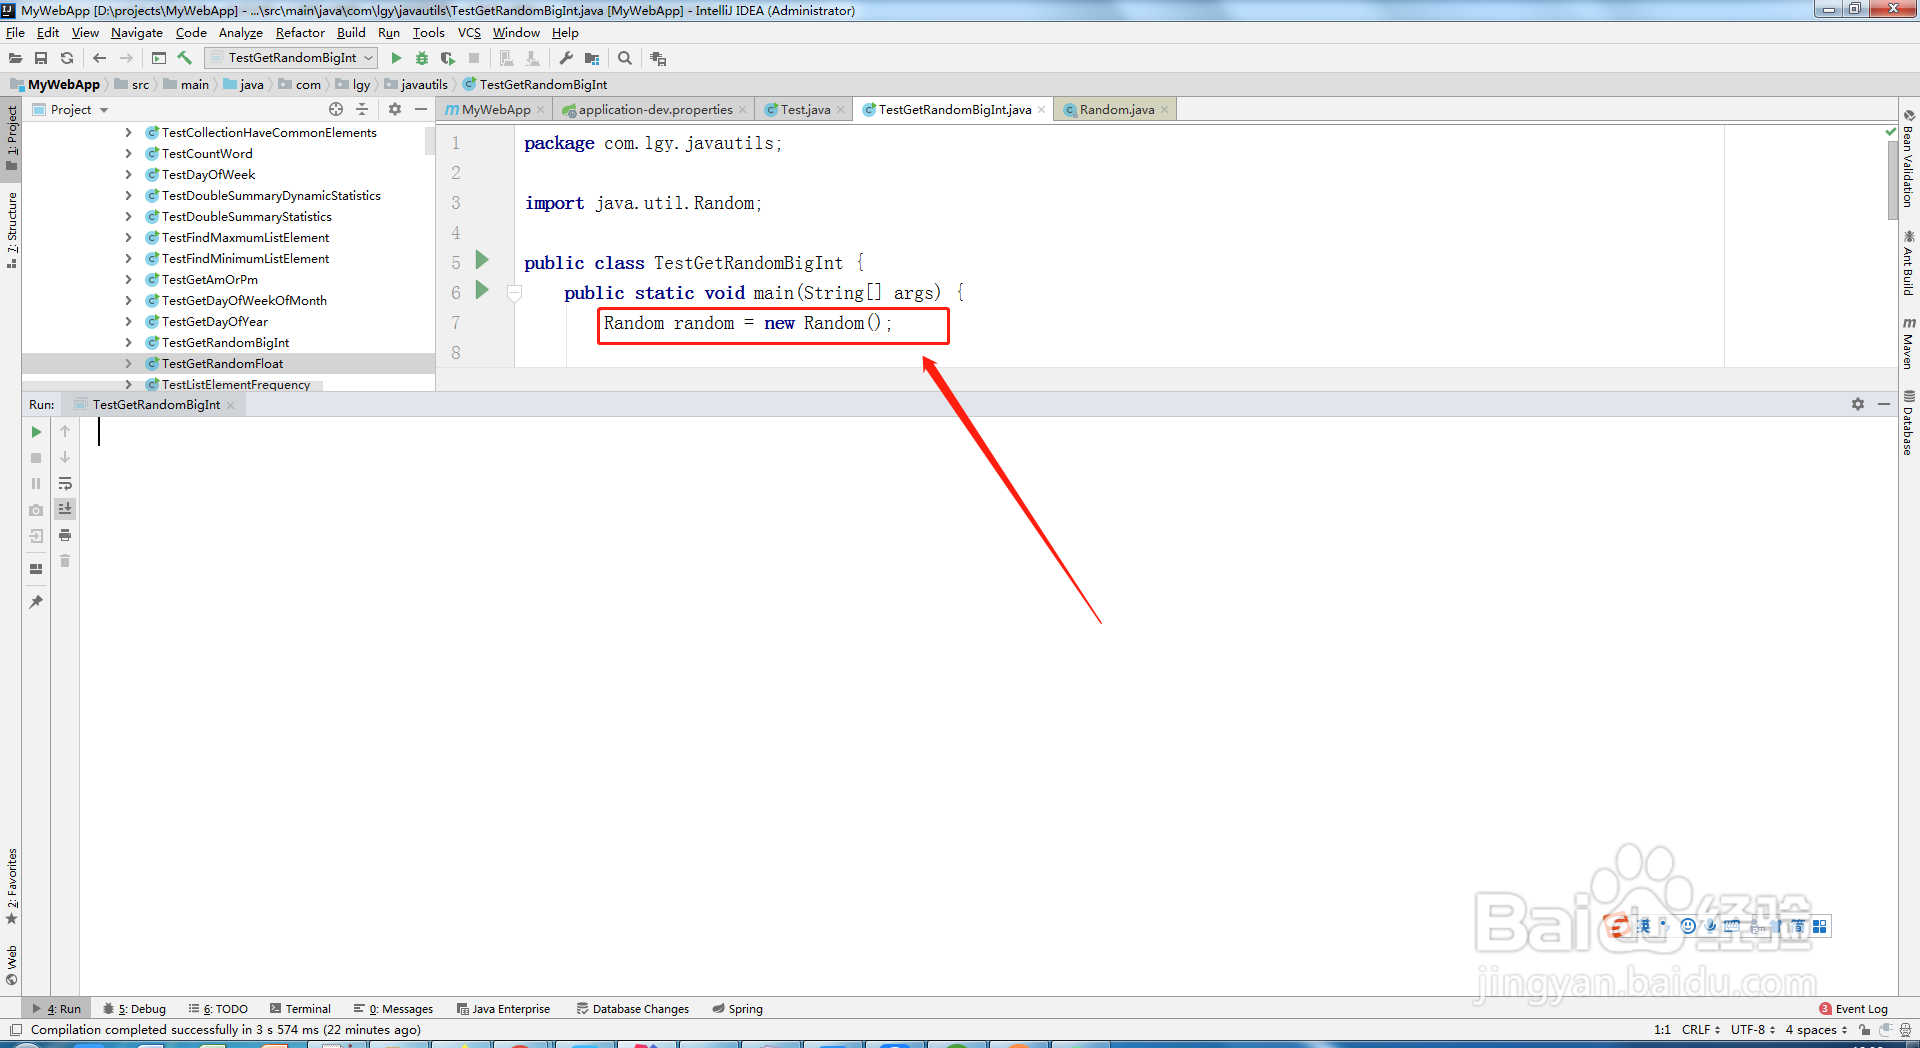Restore layout icon in Run panel
The height and width of the screenshot is (1048, 1920).
[x=36, y=568]
